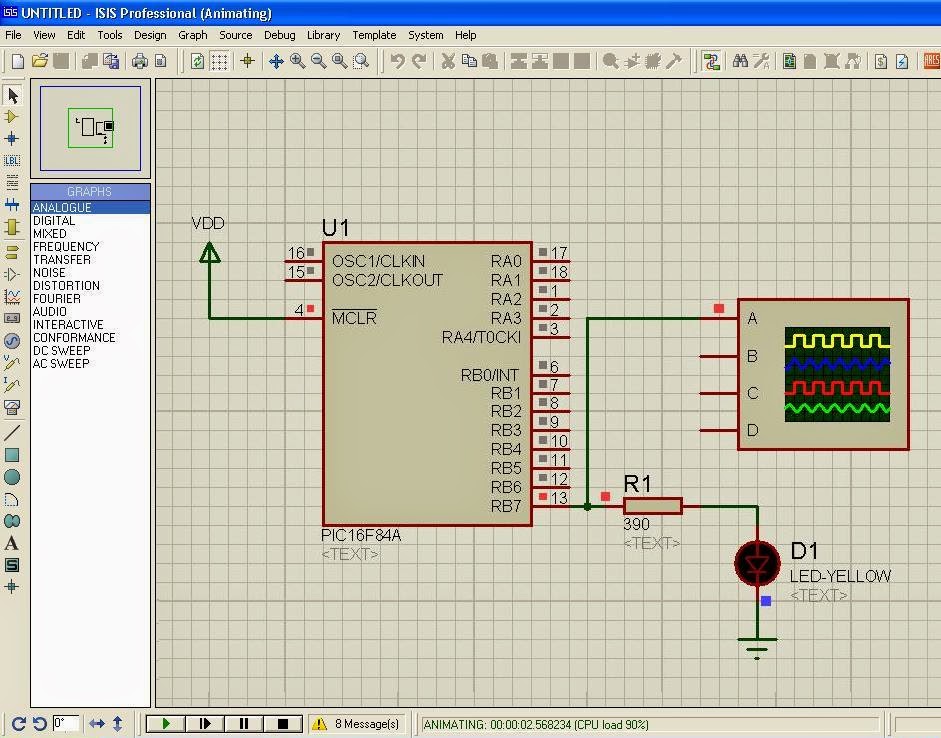Pause the animation
This screenshot has width=941, height=738.
pos(243,723)
